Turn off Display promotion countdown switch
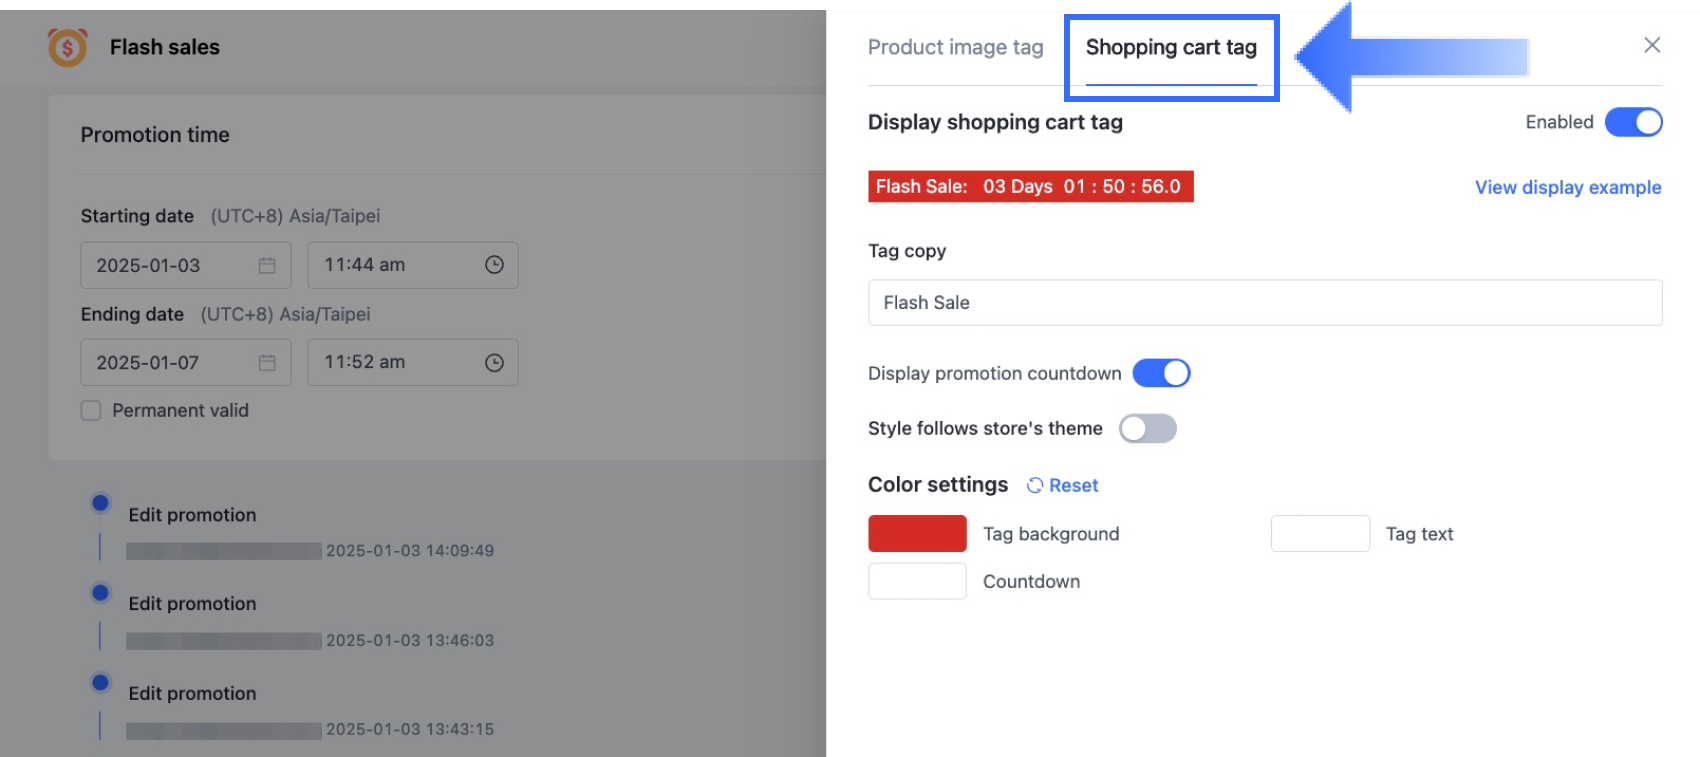The image size is (1700, 757). [x=1161, y=373]
